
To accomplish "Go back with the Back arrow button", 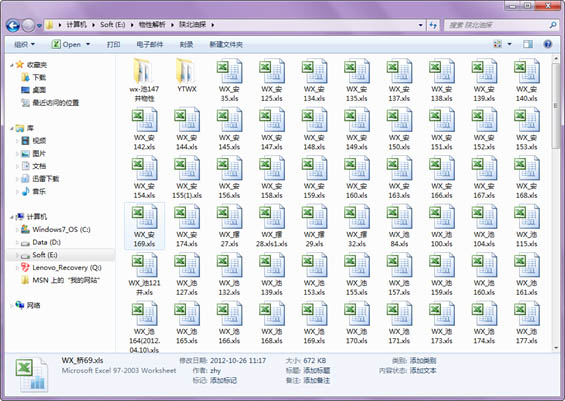I will 13,25.
